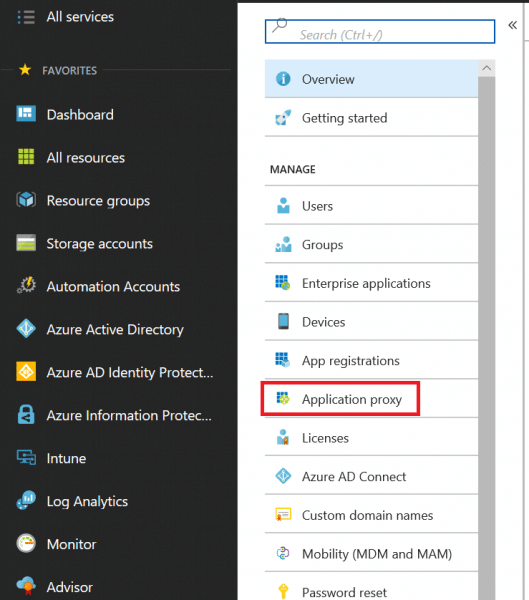This screenshot has width=529, height=600.
Task: Click the menu's vertical scrollbar track
Action: click(487, 338)
